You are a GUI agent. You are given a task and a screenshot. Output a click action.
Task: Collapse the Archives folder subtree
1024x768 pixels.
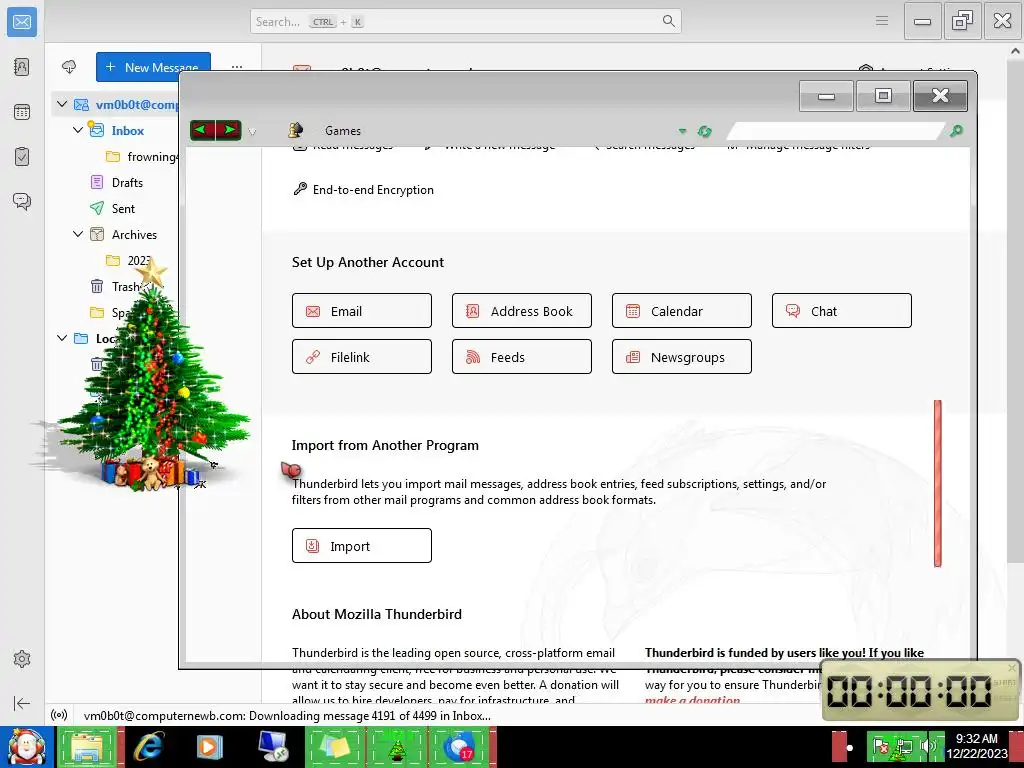click(x=78, y=234)
